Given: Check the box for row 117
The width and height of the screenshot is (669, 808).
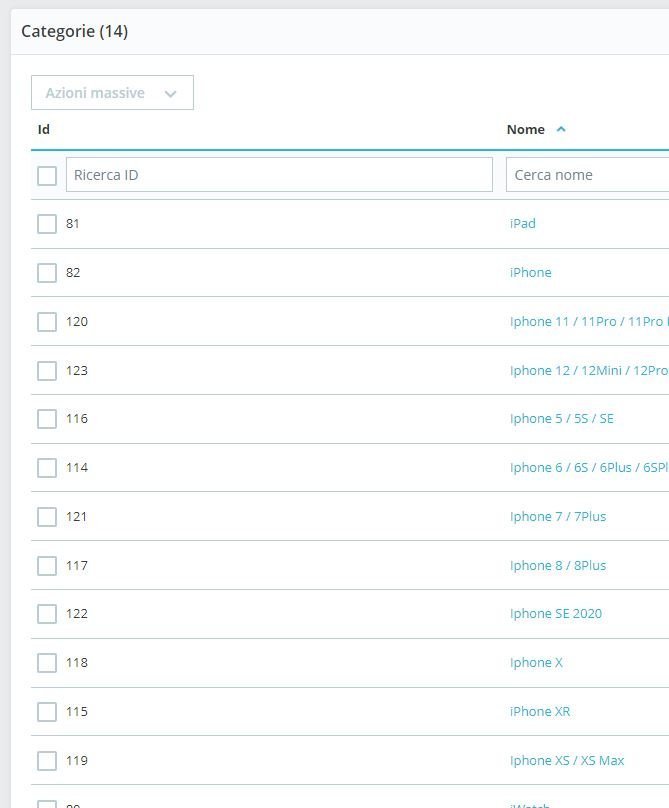Looking at the screenshot, I should [47, 566].
